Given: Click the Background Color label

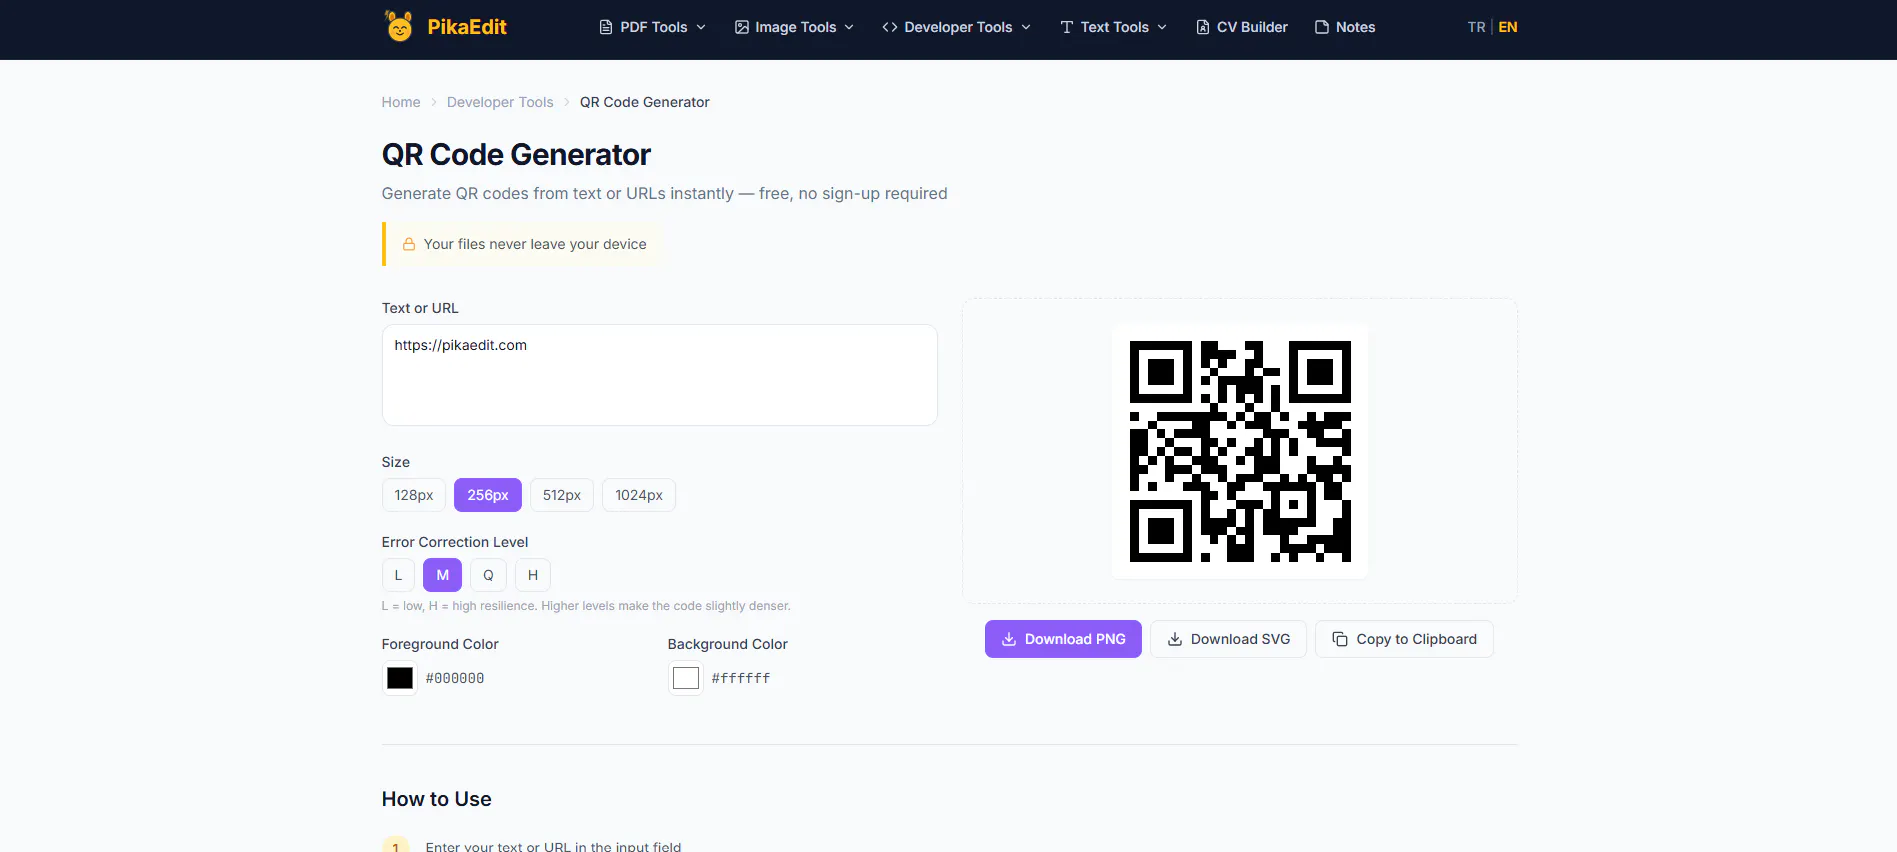Looking at the screenshot, I should 728,644.
